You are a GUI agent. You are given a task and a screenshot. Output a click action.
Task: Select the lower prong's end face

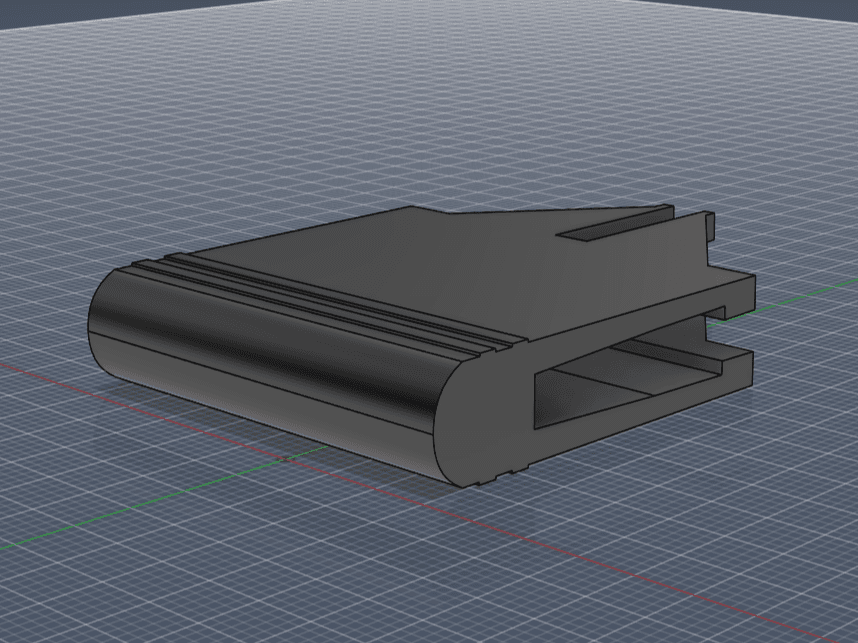740,371
